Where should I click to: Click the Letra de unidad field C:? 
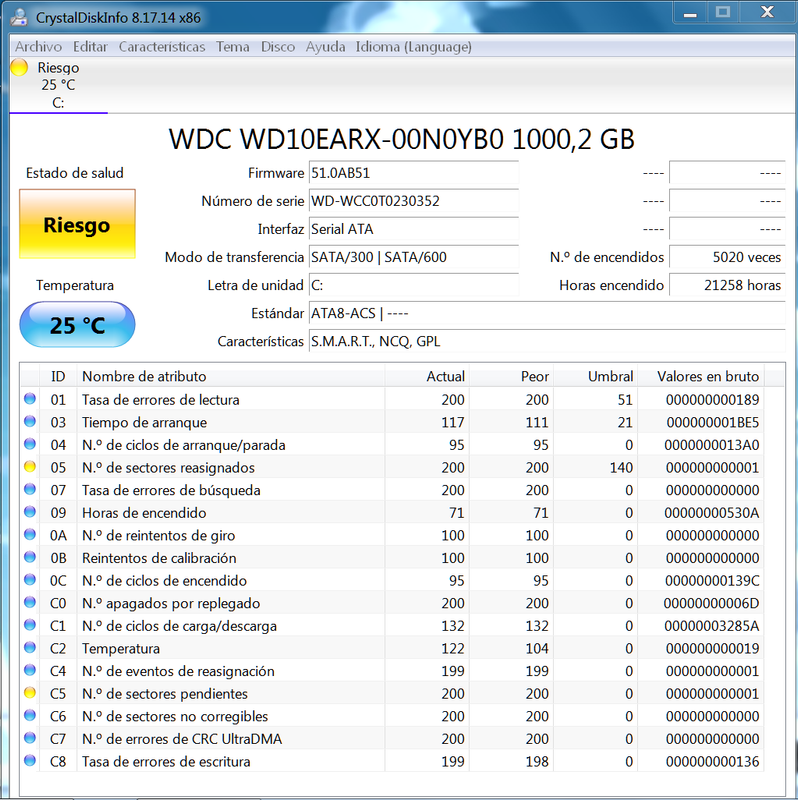414,285
